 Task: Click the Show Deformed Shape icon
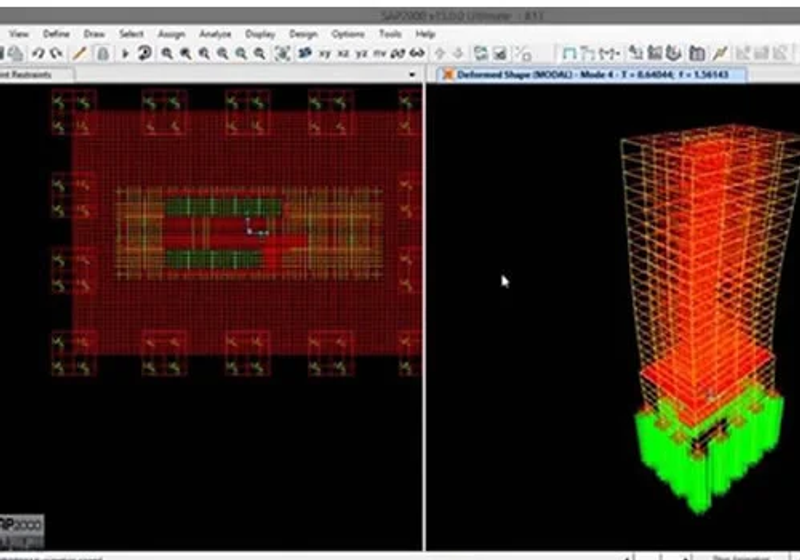pos(587,53)
